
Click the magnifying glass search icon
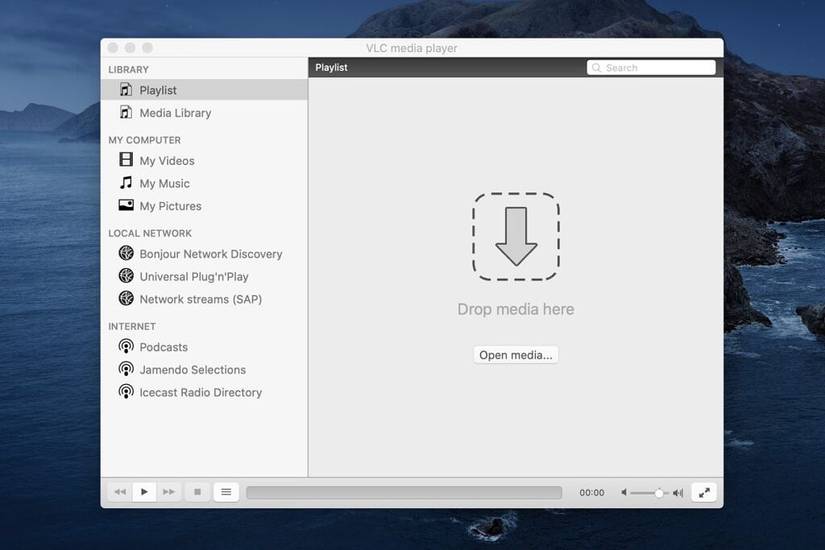596,67
